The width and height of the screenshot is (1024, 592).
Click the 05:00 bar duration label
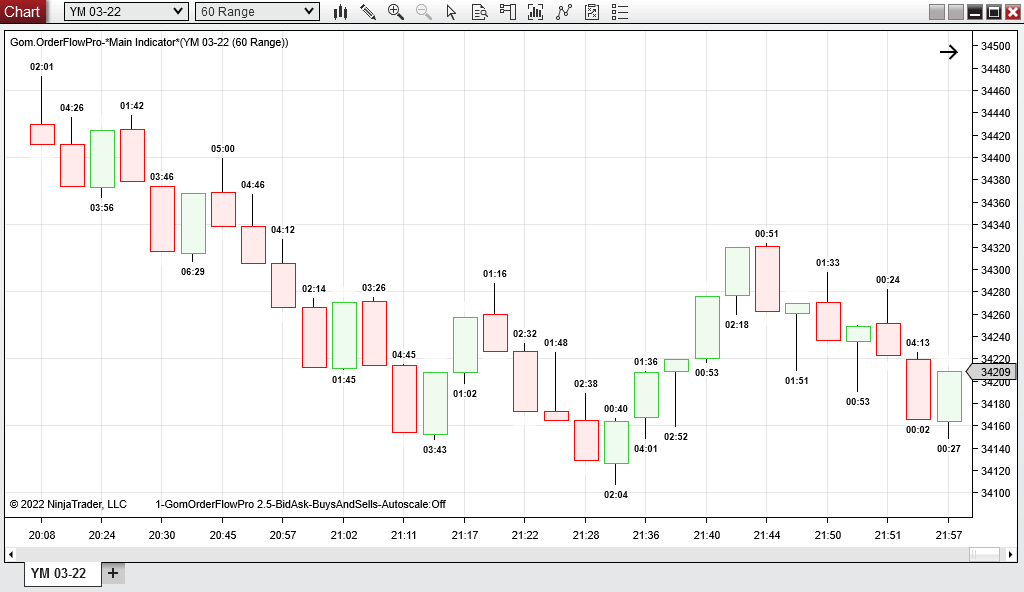[223, 149]
